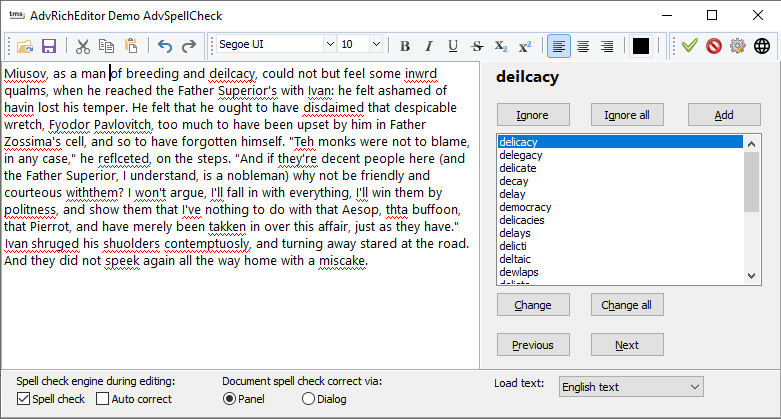Cut selected text with the scissors icon

tap(83, 46)
